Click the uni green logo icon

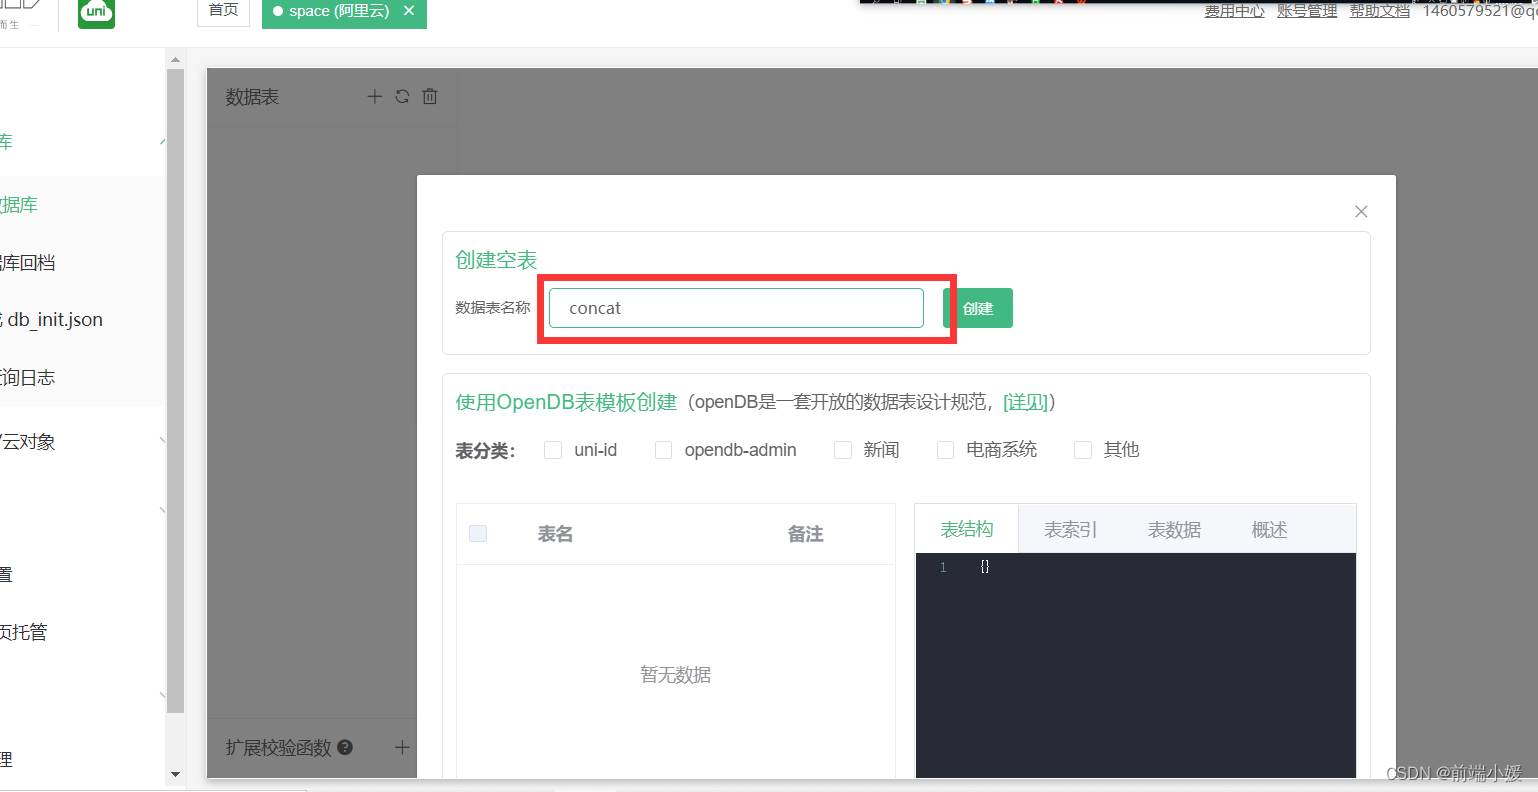tap(96, 13)
